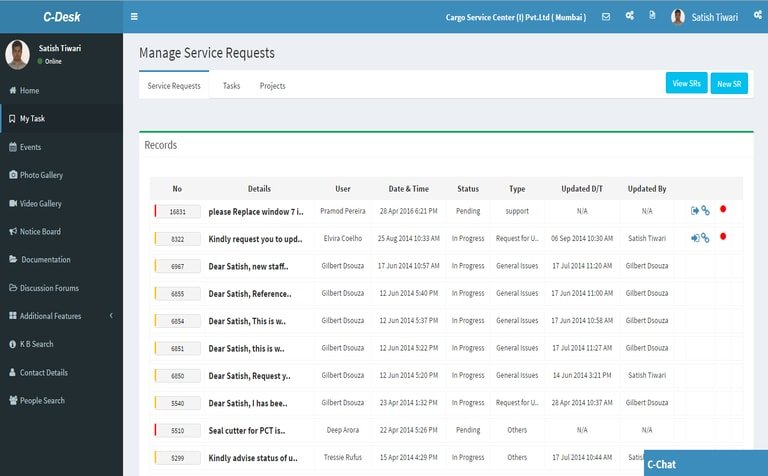
Task: Click the Events calendar icon
Action: (13, 146)
